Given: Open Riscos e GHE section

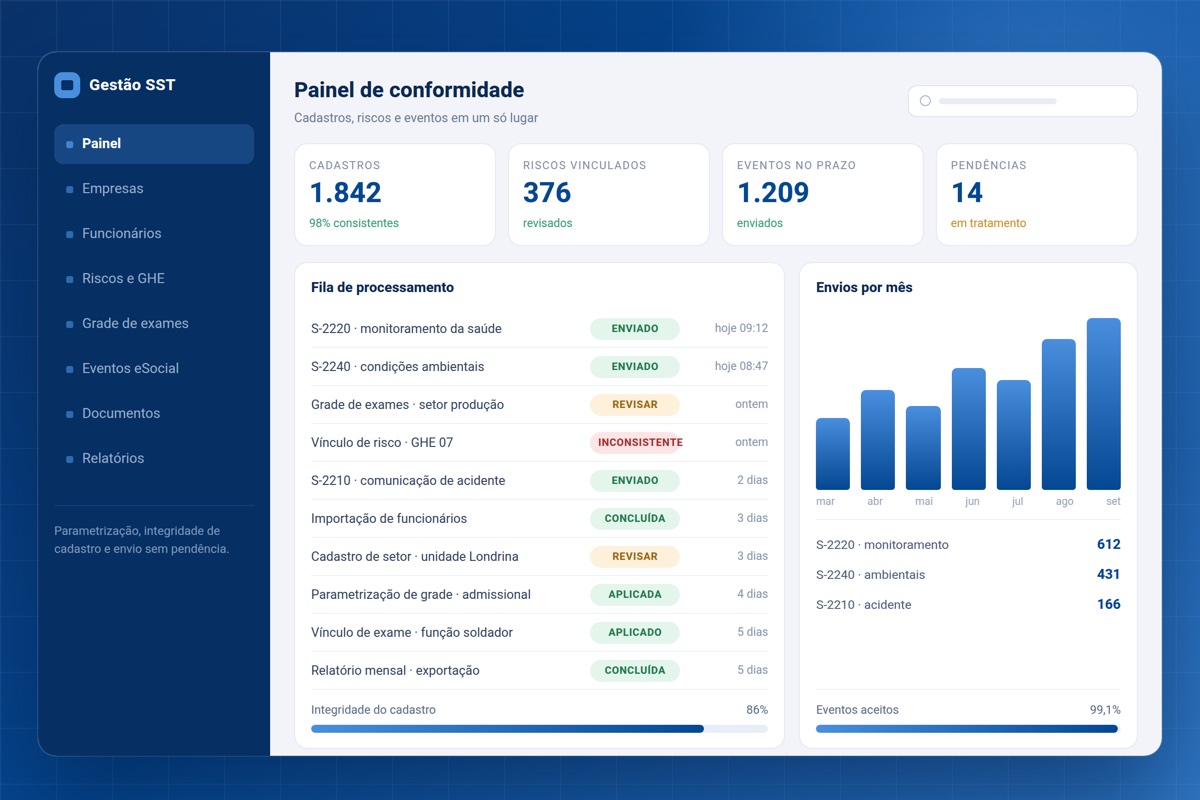Looking at the screenshot, I should (154, 279).
